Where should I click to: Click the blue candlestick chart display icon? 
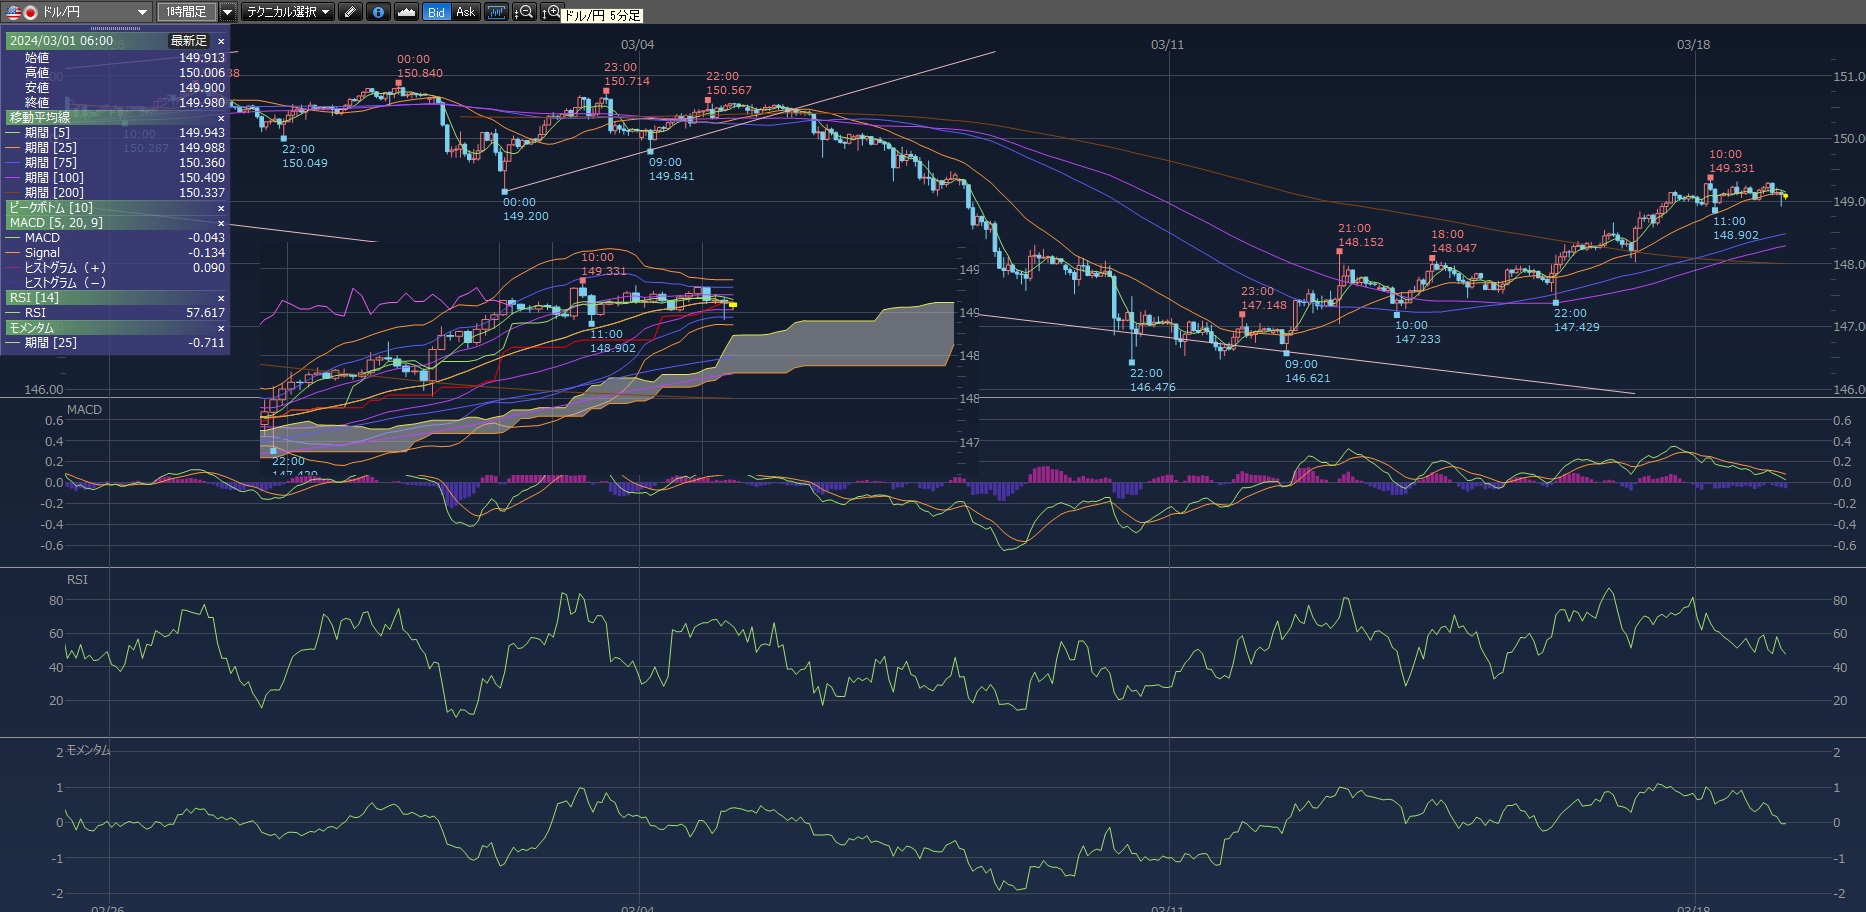[x=496, y=12]
